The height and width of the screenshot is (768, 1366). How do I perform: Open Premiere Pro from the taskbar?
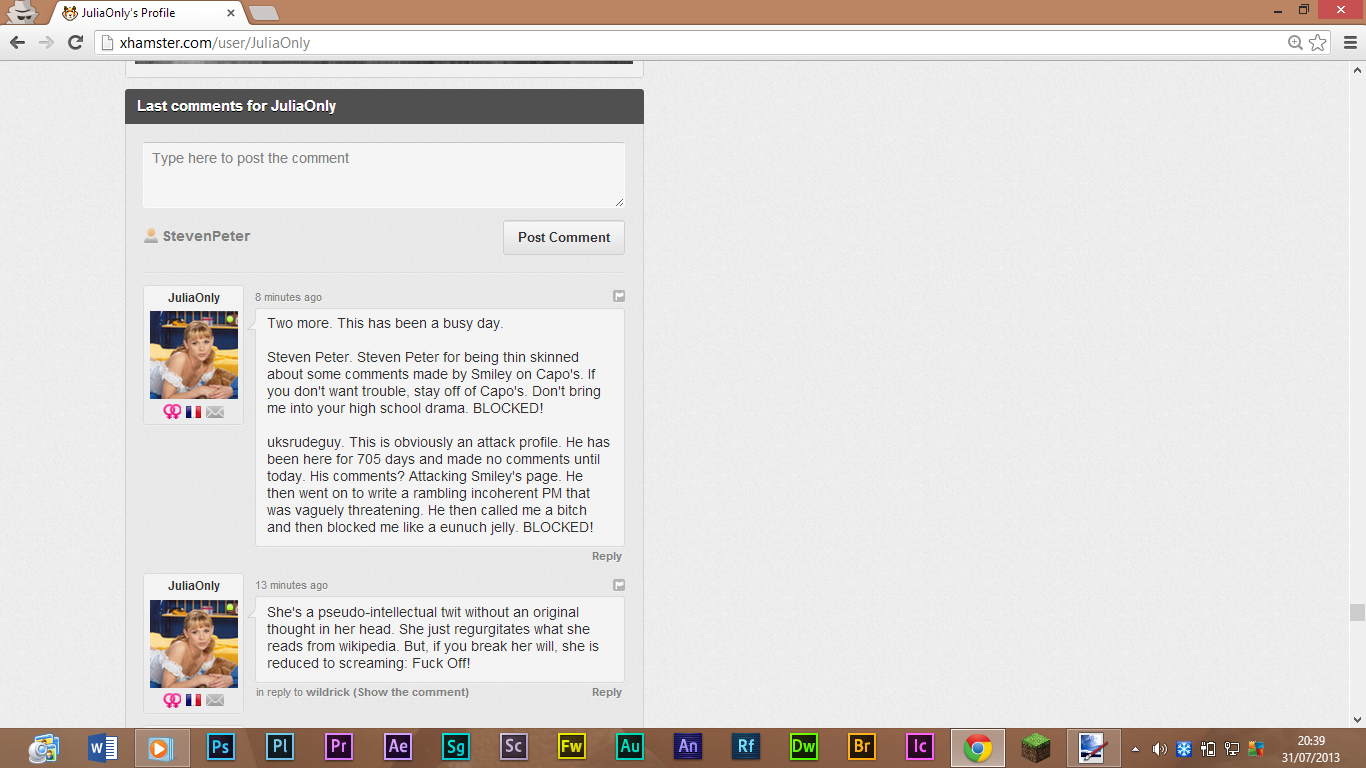[x=339, y=747]
